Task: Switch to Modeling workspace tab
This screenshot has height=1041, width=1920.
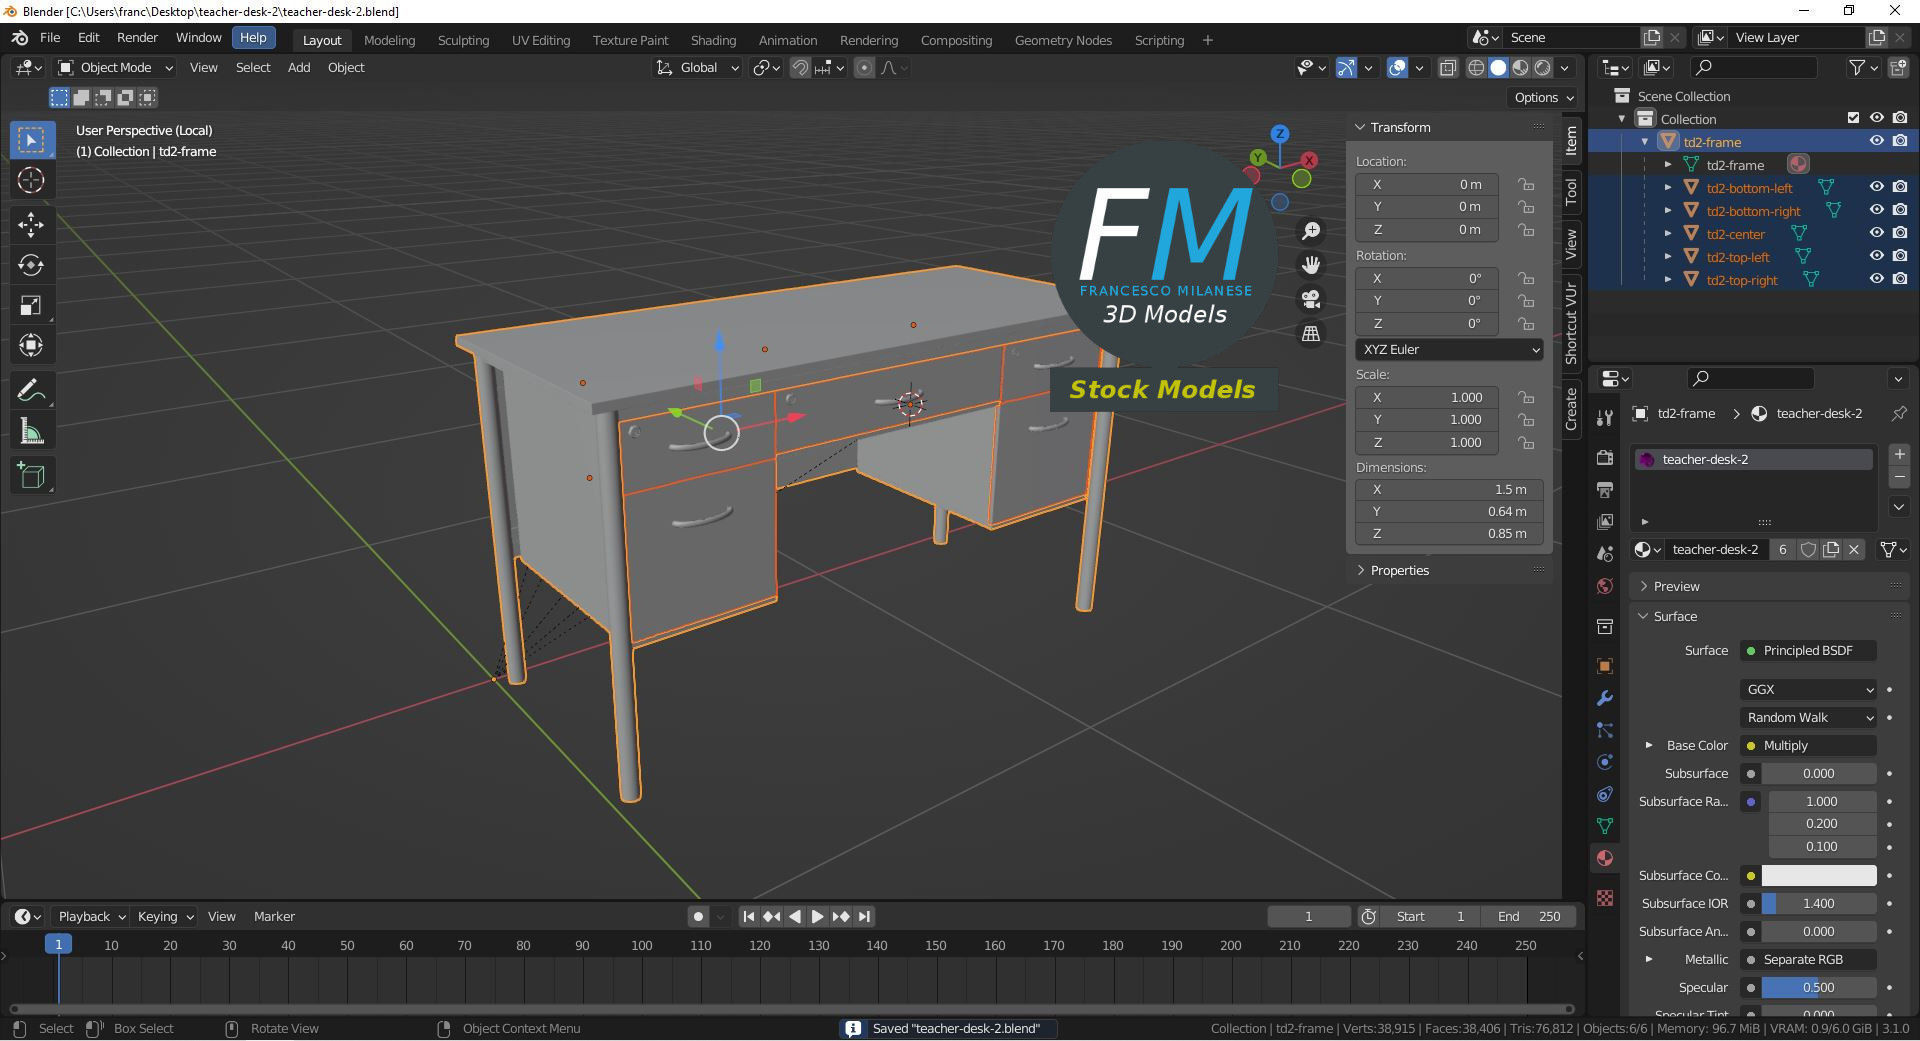Action: (389, 40)
